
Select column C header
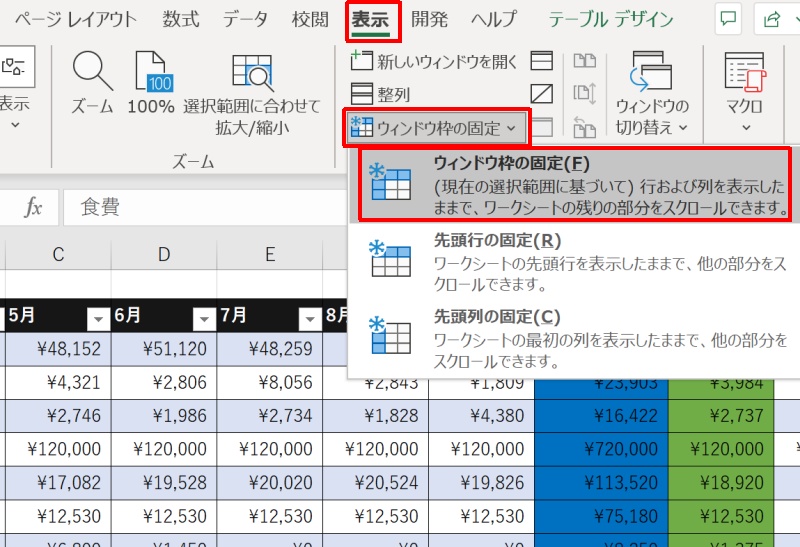click(58, 254)
